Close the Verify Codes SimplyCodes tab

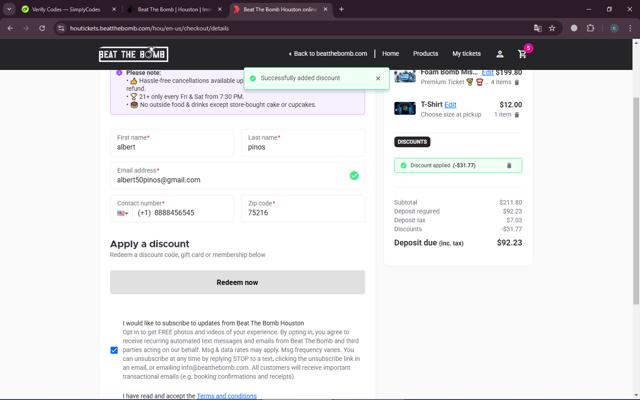click(x=114, y=9)
